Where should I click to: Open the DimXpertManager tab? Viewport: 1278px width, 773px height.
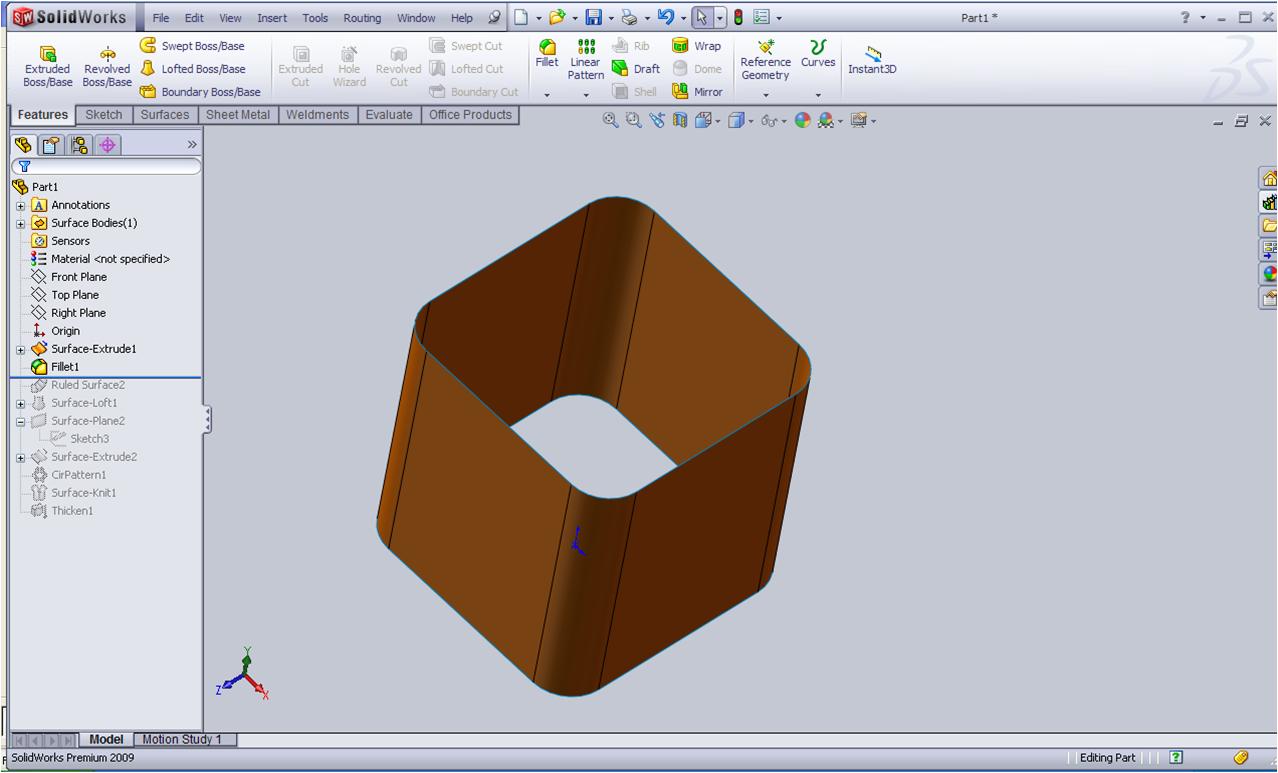(108, 145)
